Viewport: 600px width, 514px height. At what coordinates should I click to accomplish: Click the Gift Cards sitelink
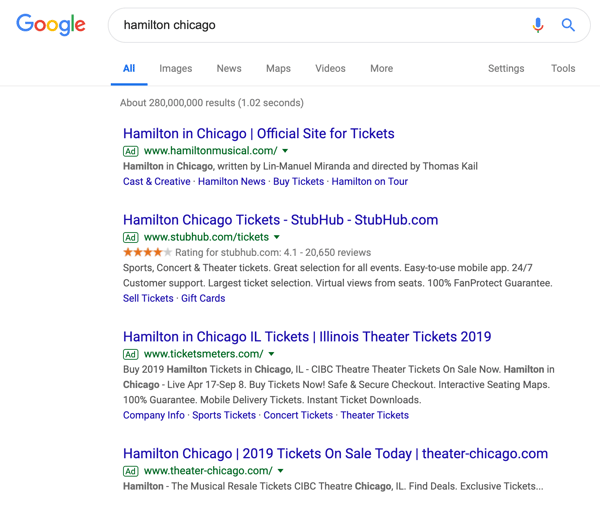(x=203, y=298)
